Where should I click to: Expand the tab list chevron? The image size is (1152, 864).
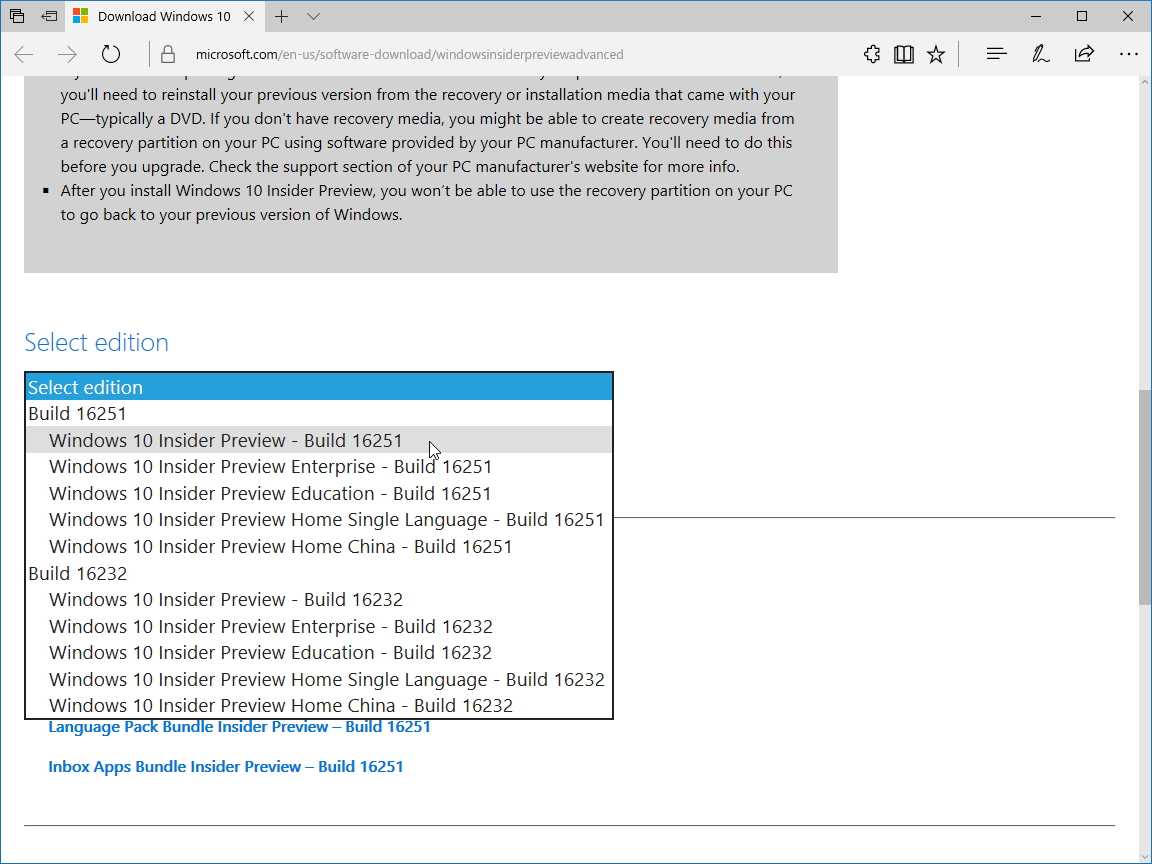coord(314,17)
